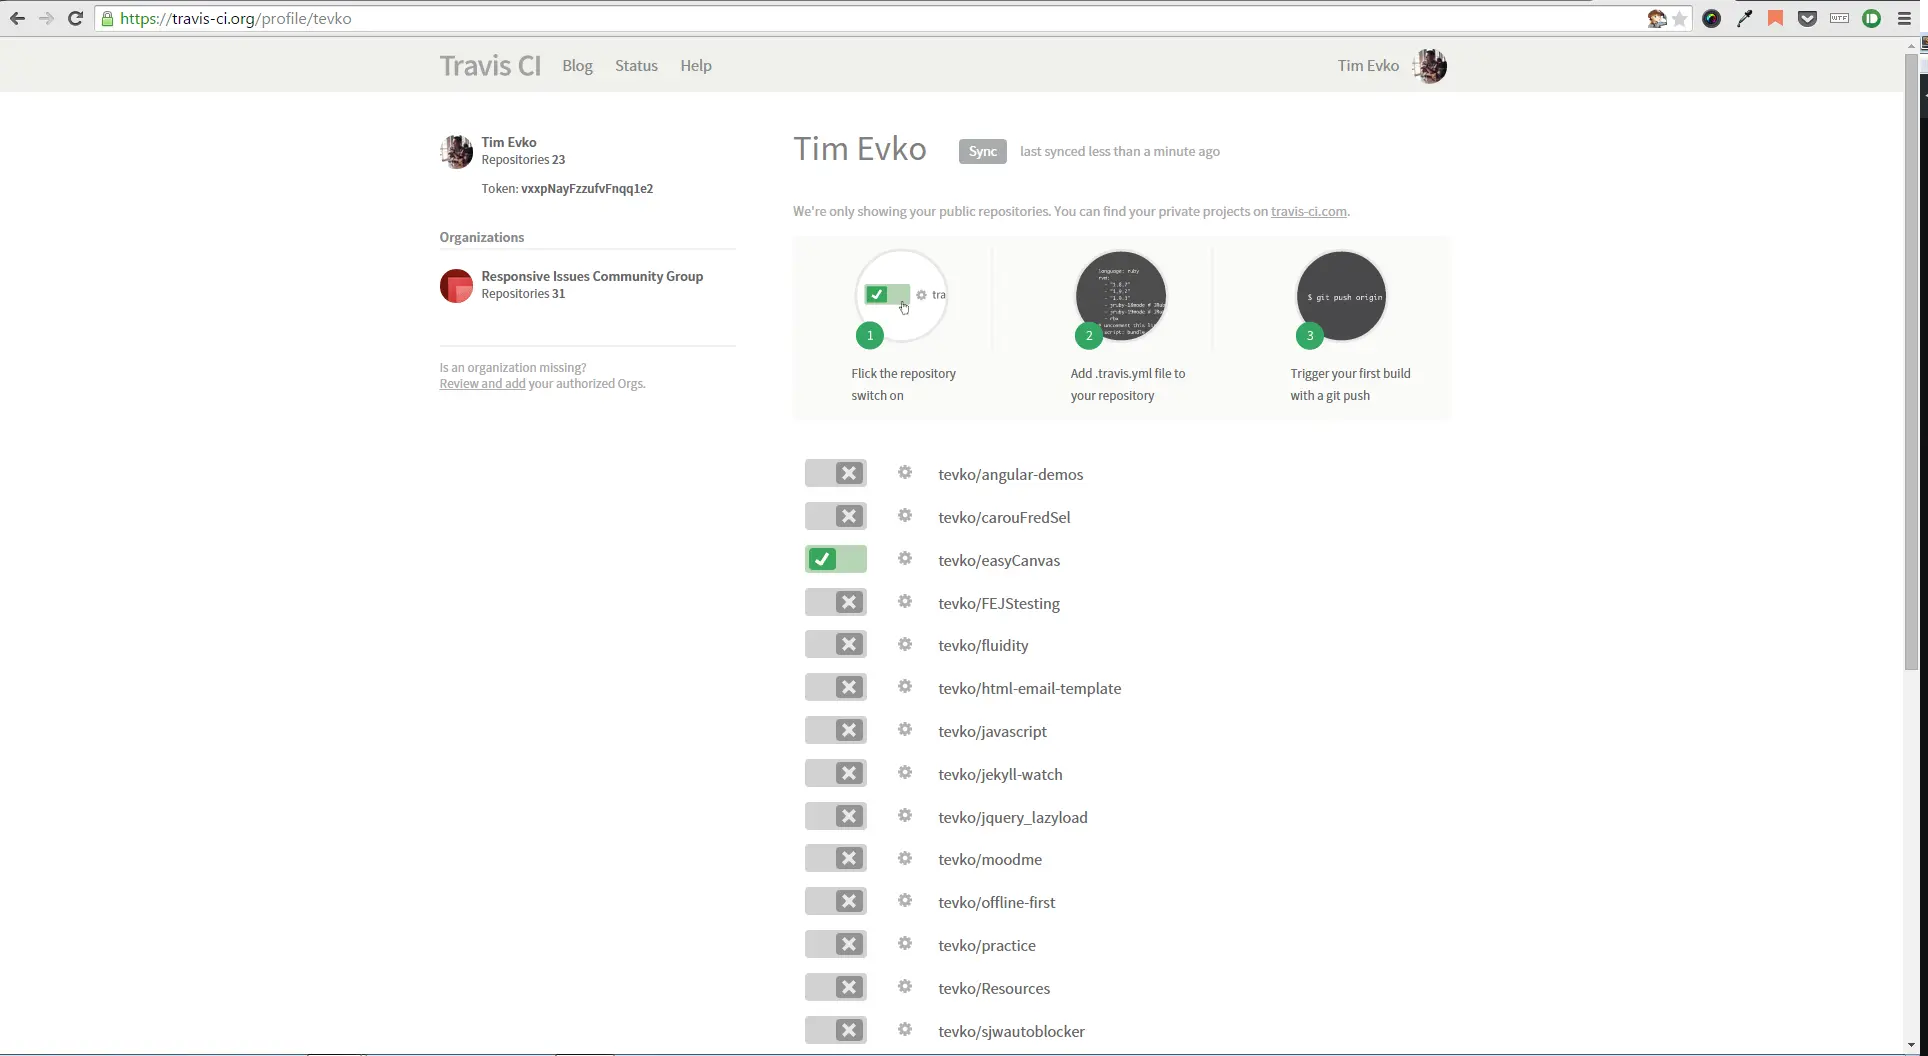Open settings gear for tevko/jekyll-watch
This screenshot has width=1928, height=1056.
904,773
